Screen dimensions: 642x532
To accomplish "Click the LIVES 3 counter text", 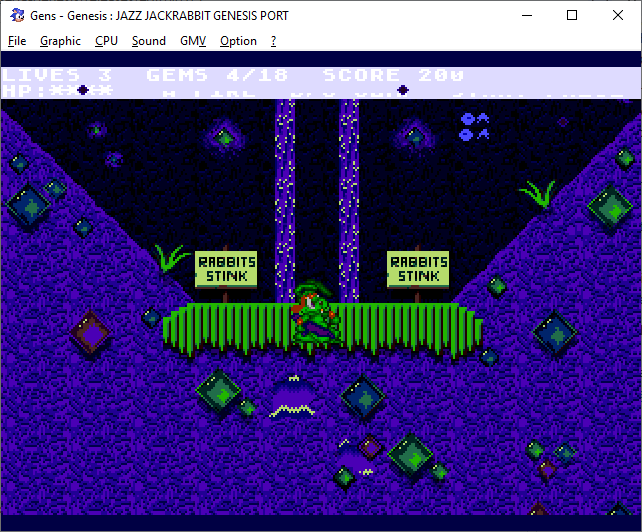I will click(x=57, y=75).
